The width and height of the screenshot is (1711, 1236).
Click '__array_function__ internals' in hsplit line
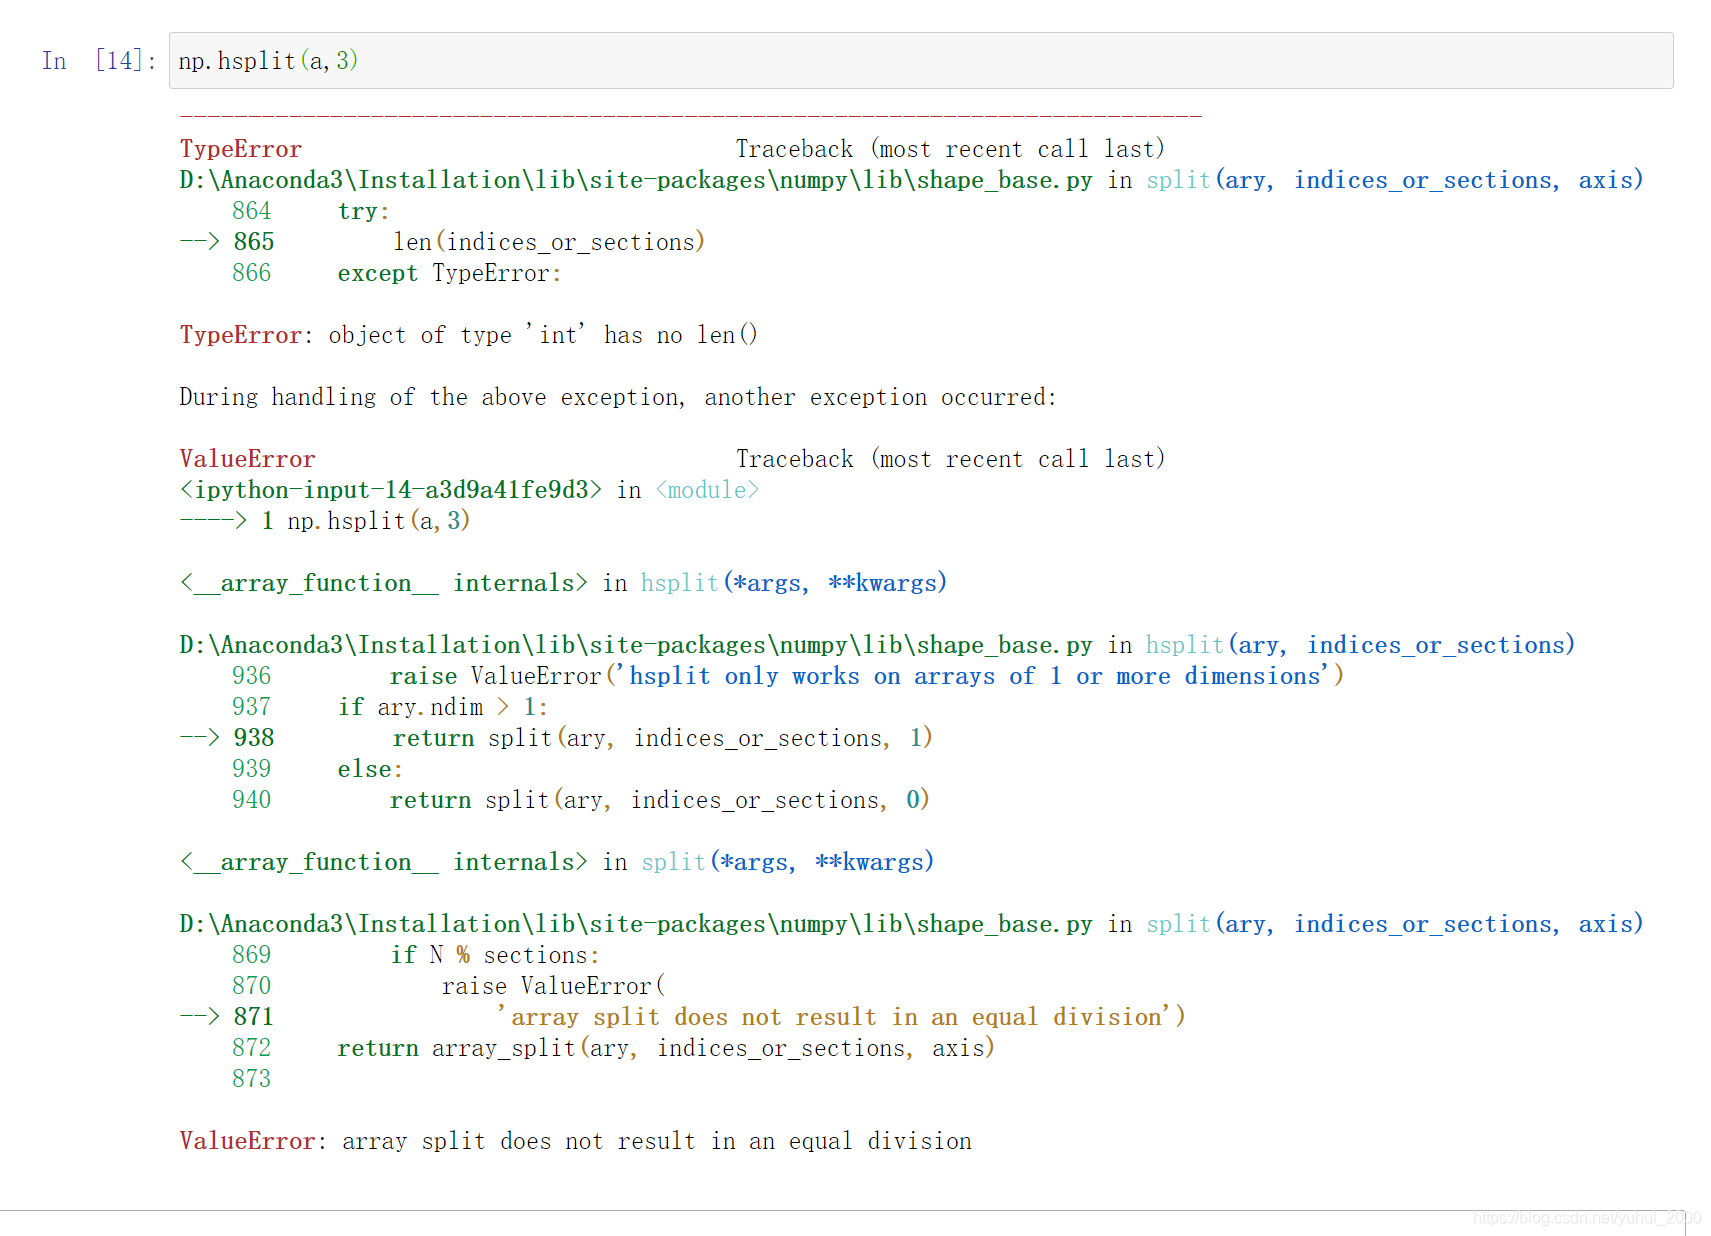[383, 583]
